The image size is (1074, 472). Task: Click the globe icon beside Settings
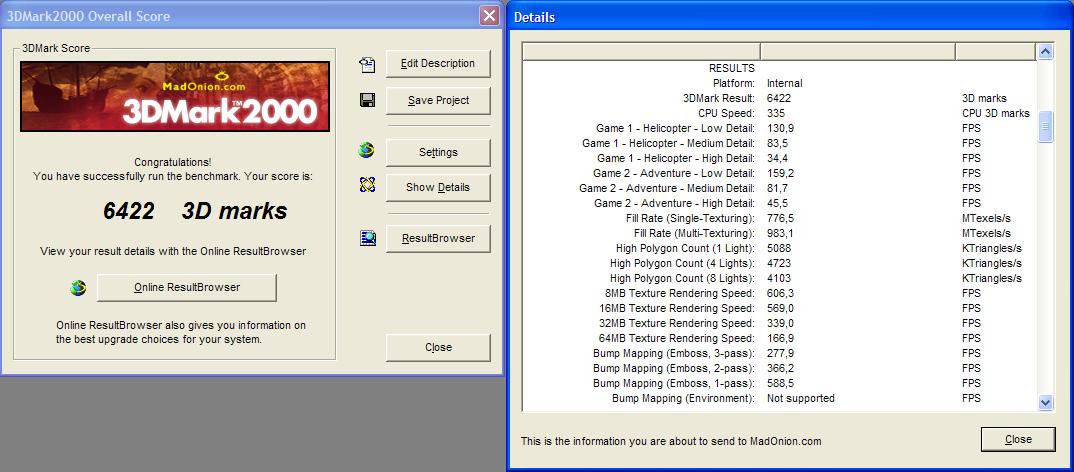point(367,151)
